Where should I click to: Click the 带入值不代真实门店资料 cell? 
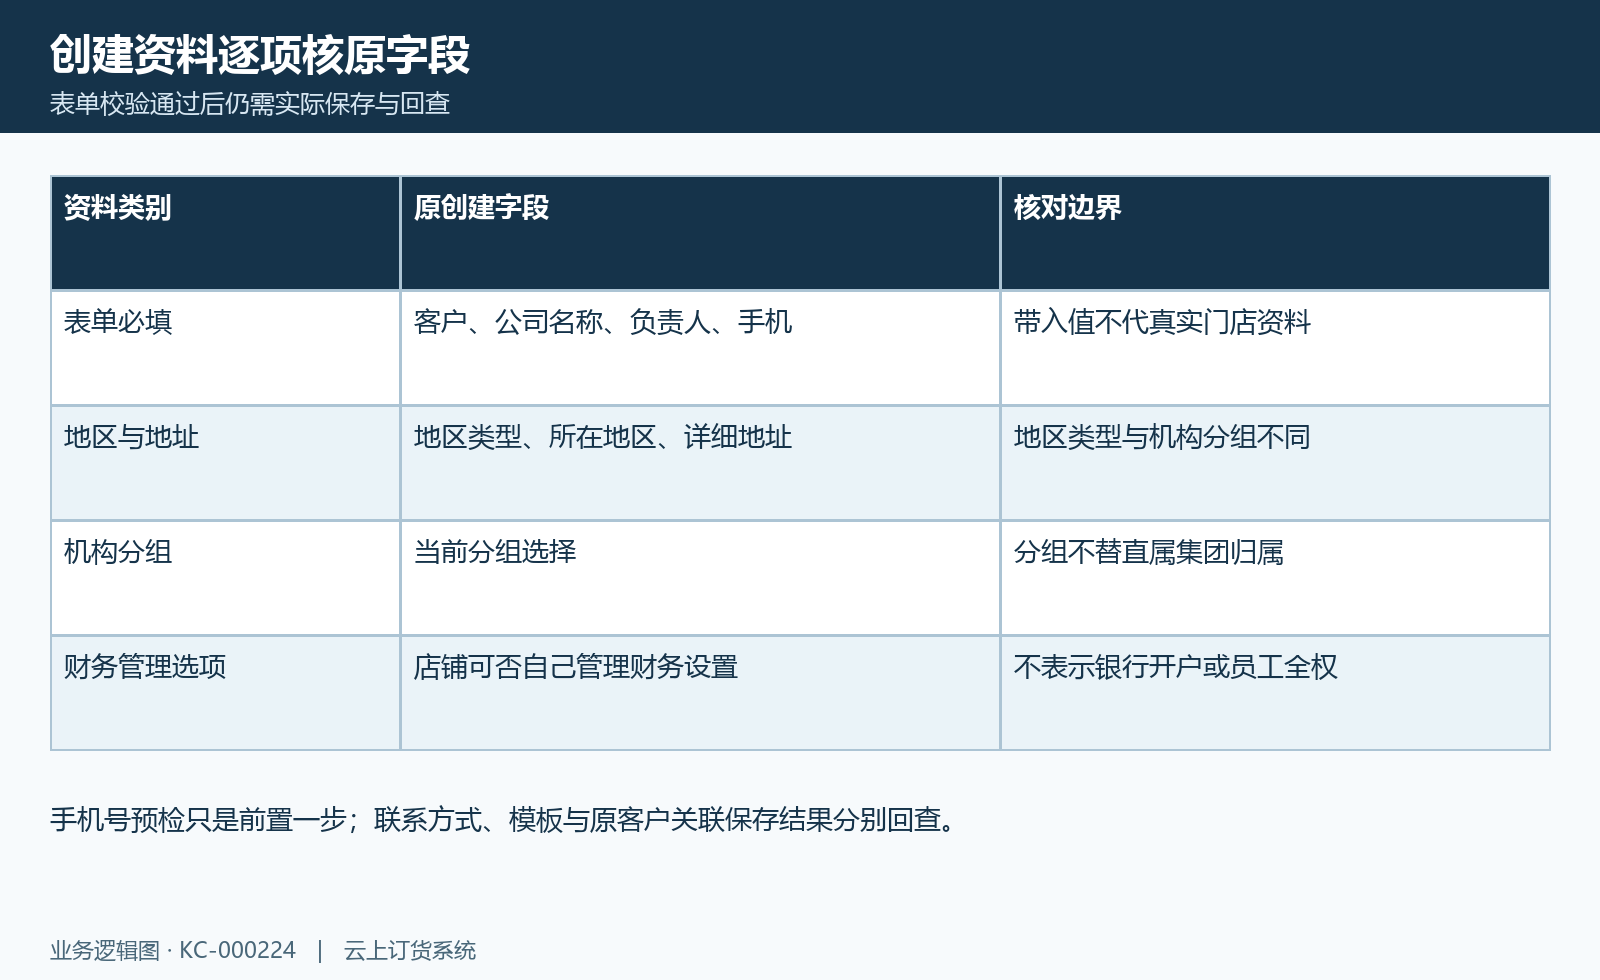(x=1275, y=348)
